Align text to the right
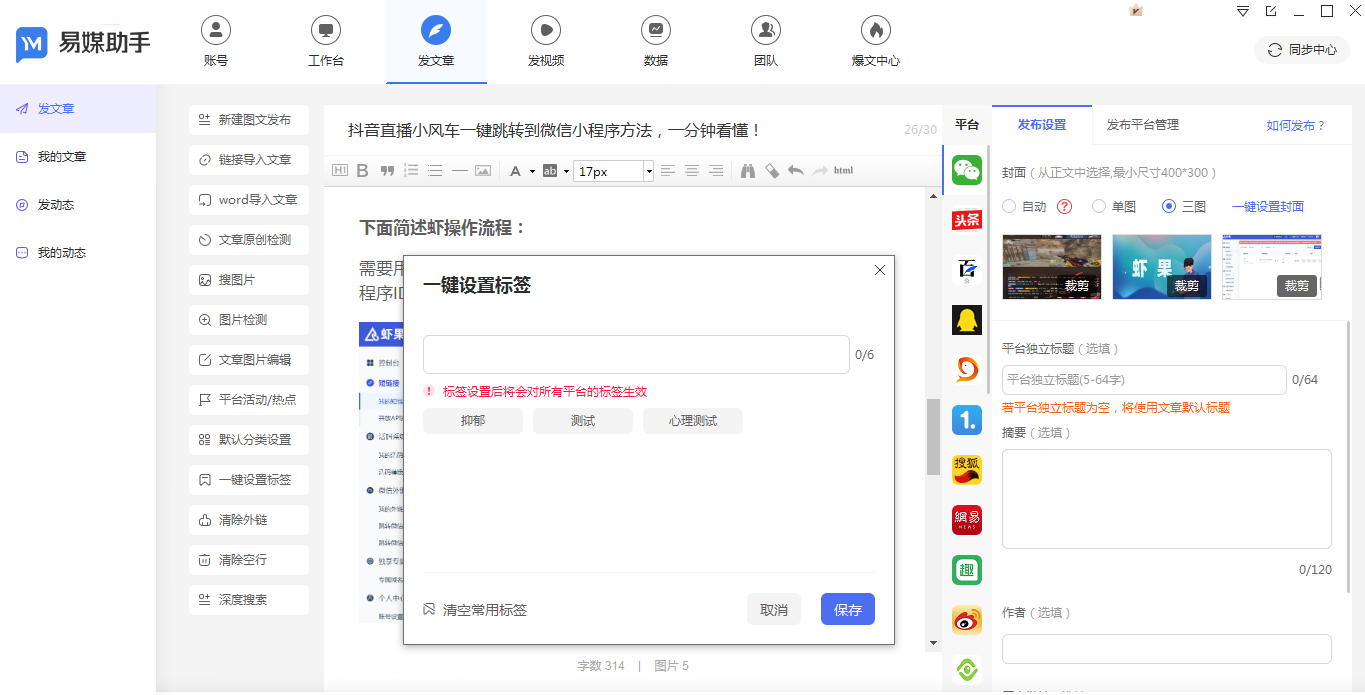Screen dimensions: 1365x695 click(x=716, y=171)
